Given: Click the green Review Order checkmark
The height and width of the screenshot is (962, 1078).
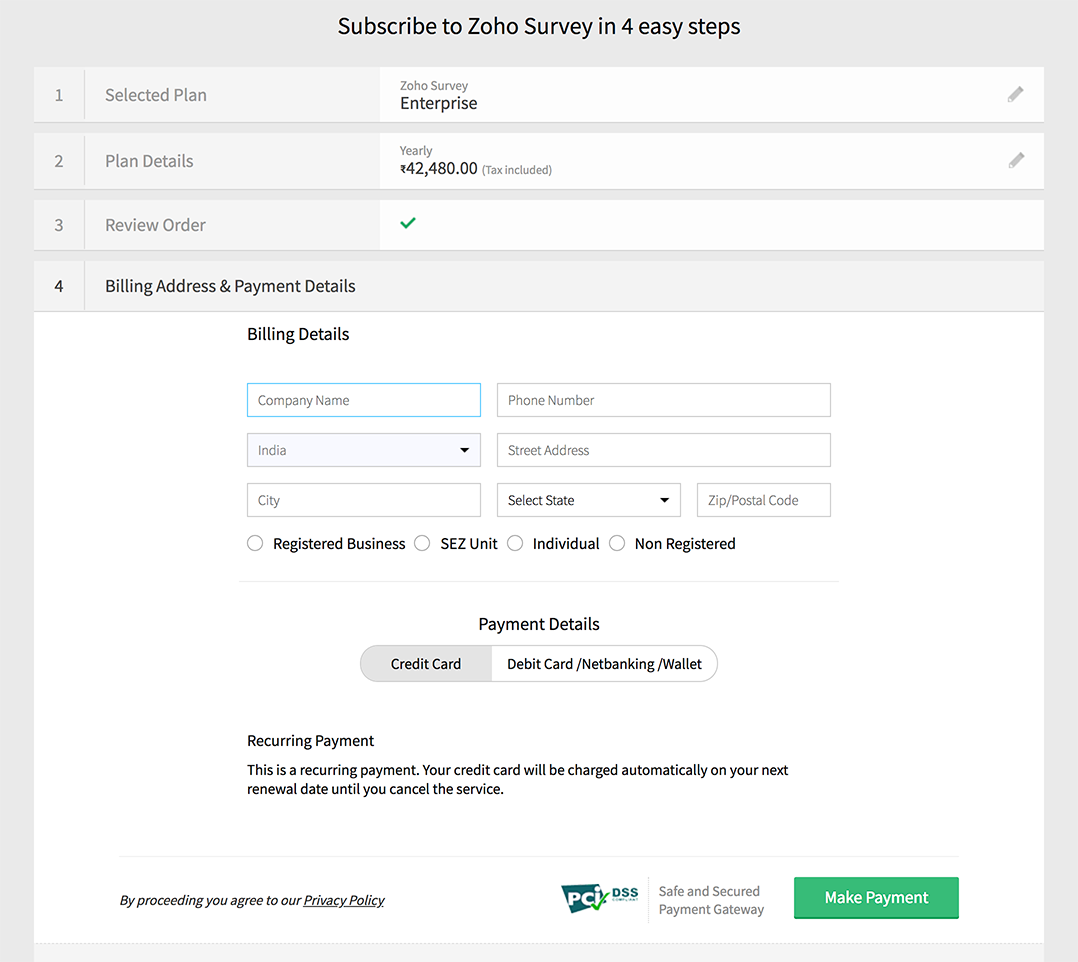Looking at the screenshot, I should click(x=408, y=223).
